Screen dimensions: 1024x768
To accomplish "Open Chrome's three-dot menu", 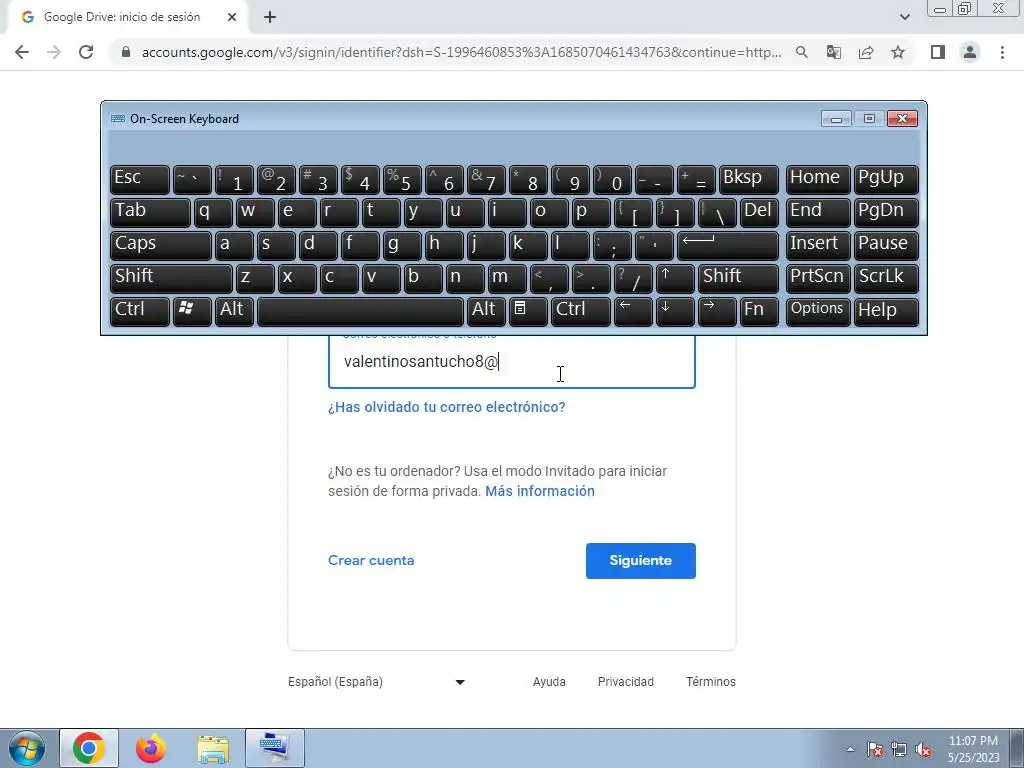I will pyautogui.click(x=1002, y=52).
